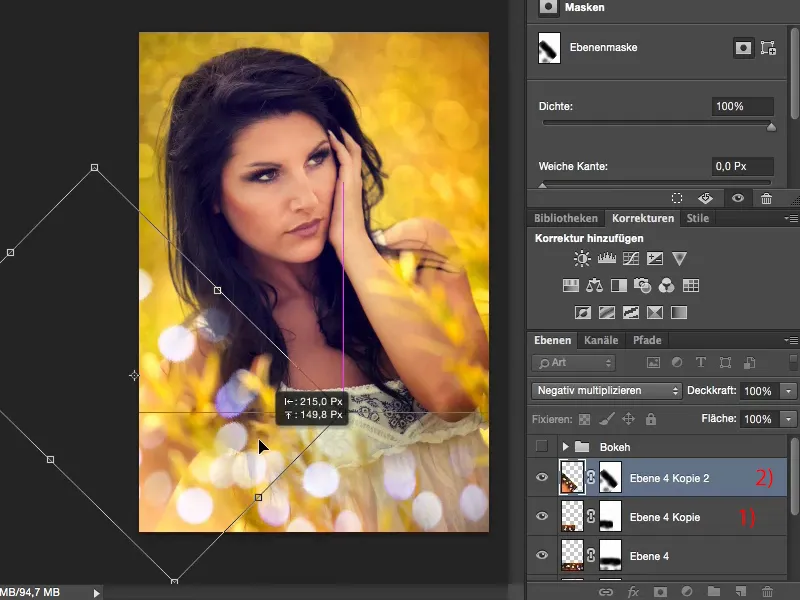This screenshot has width=800, height=600.
Task: Switch to the Kanäle tab
Action: point(600,340)
